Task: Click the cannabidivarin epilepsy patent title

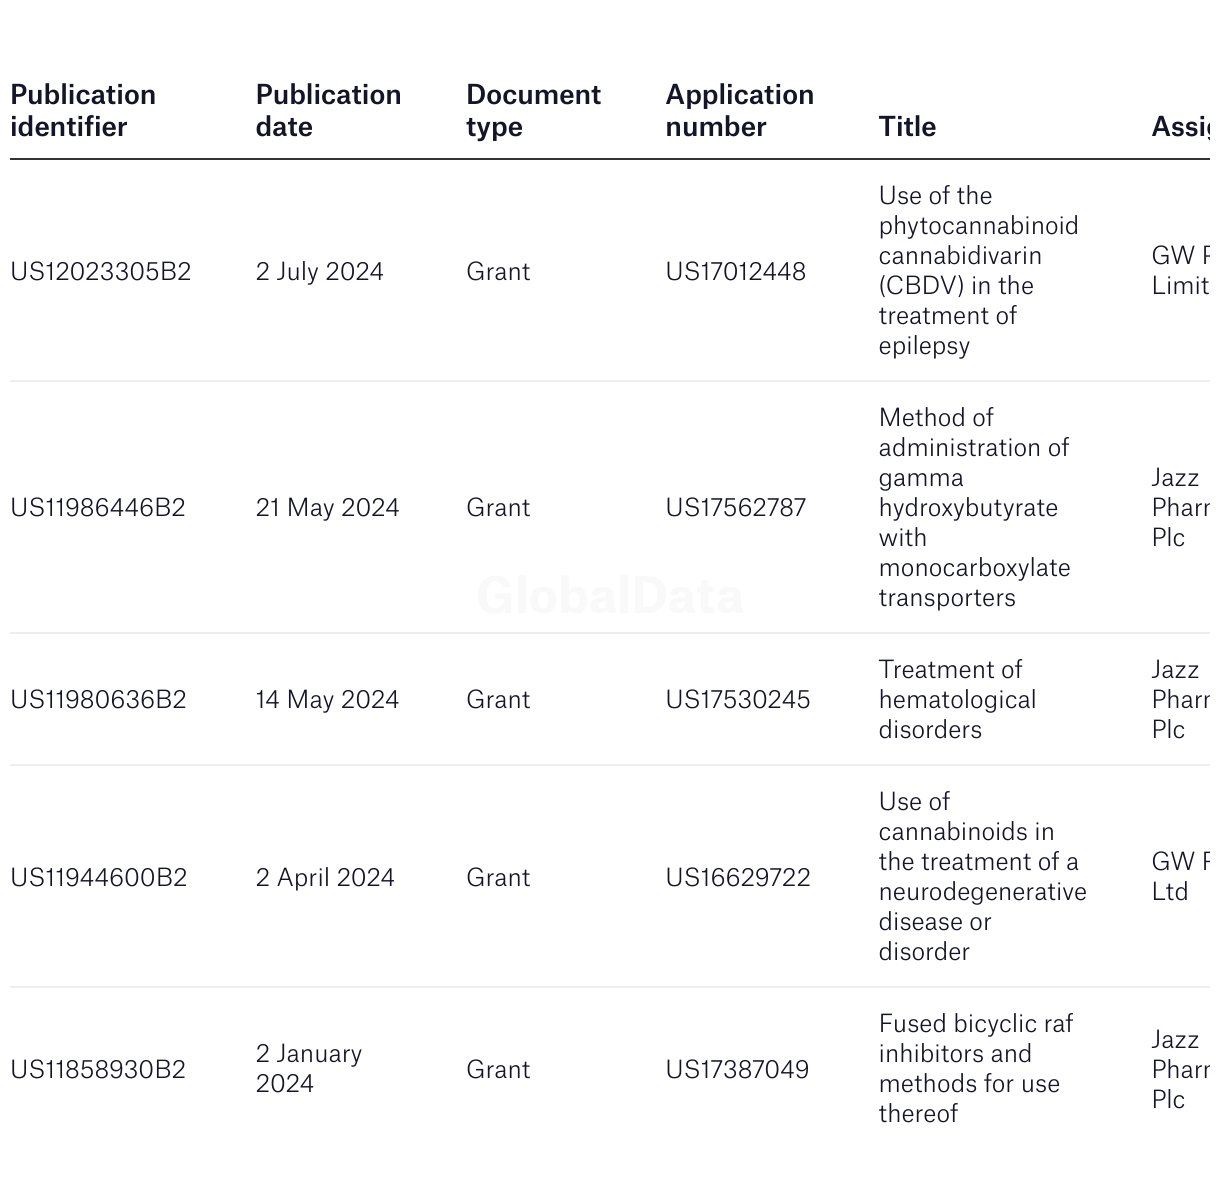Action: point(979,271)
